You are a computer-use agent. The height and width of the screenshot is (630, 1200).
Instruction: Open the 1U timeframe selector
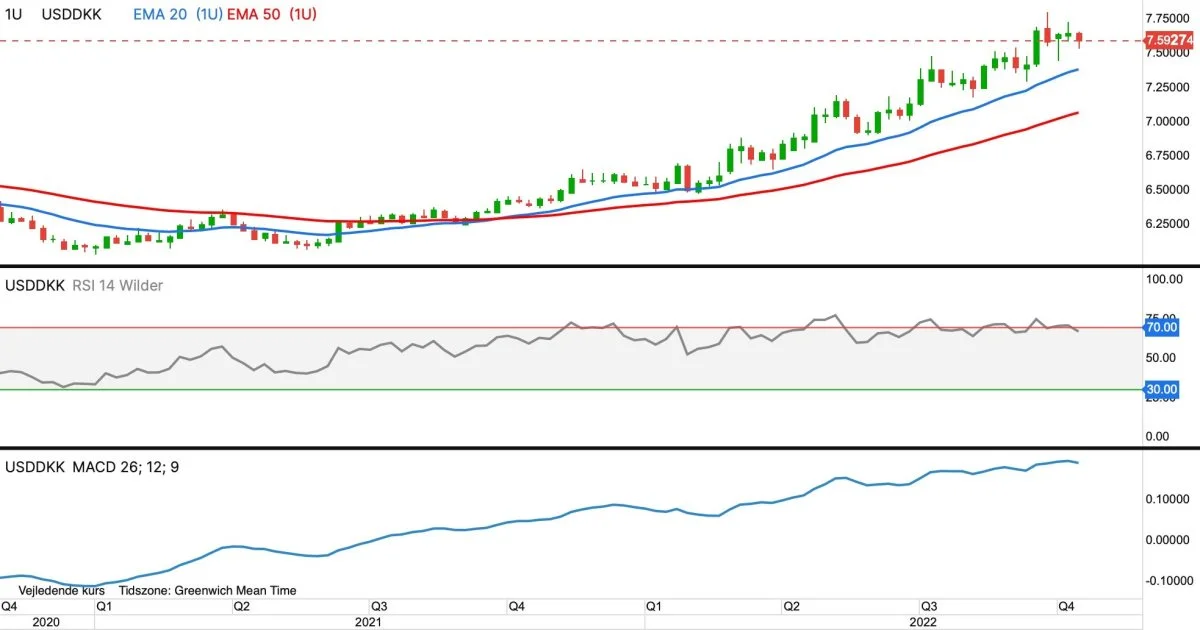14,16
